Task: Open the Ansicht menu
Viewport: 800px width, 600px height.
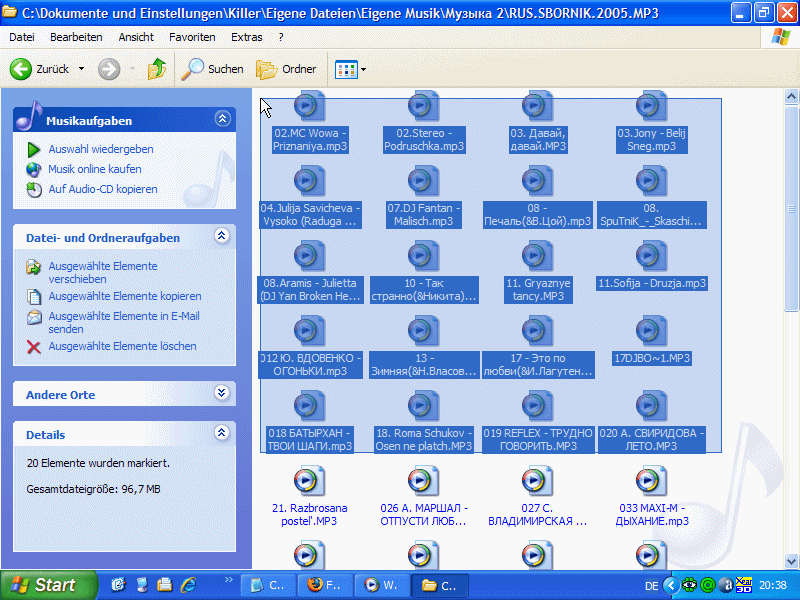Action: click(x=136, y=36)
